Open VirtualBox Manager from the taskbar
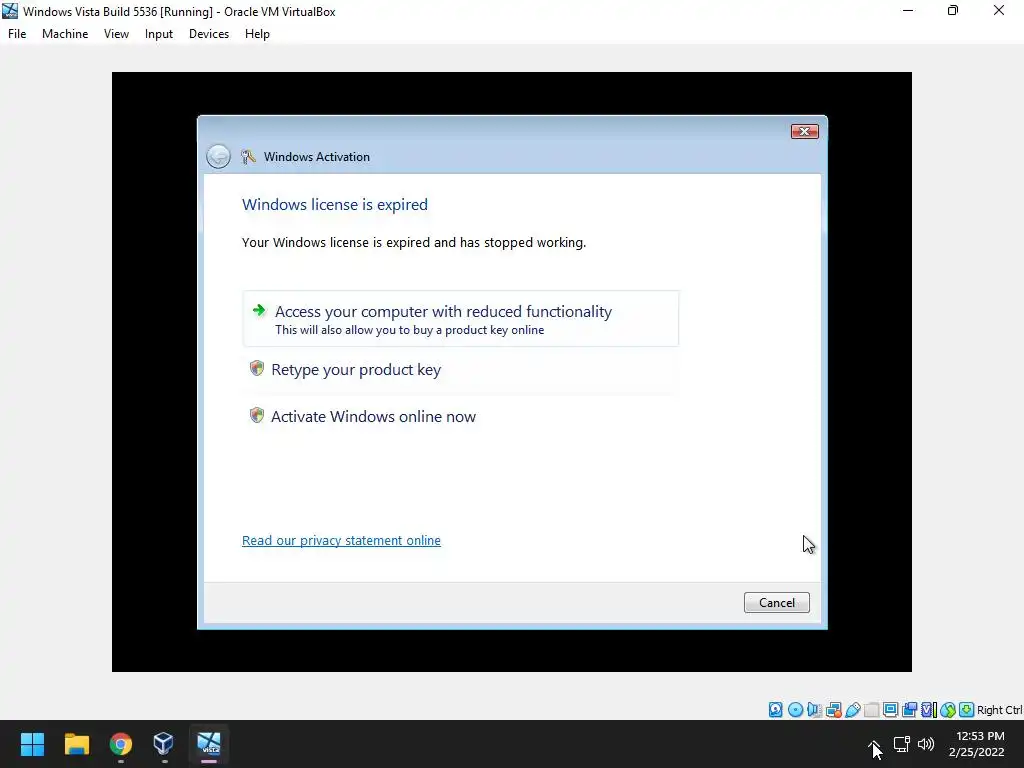The width and height of the screenshot is (1024, 768). (163, 744)
